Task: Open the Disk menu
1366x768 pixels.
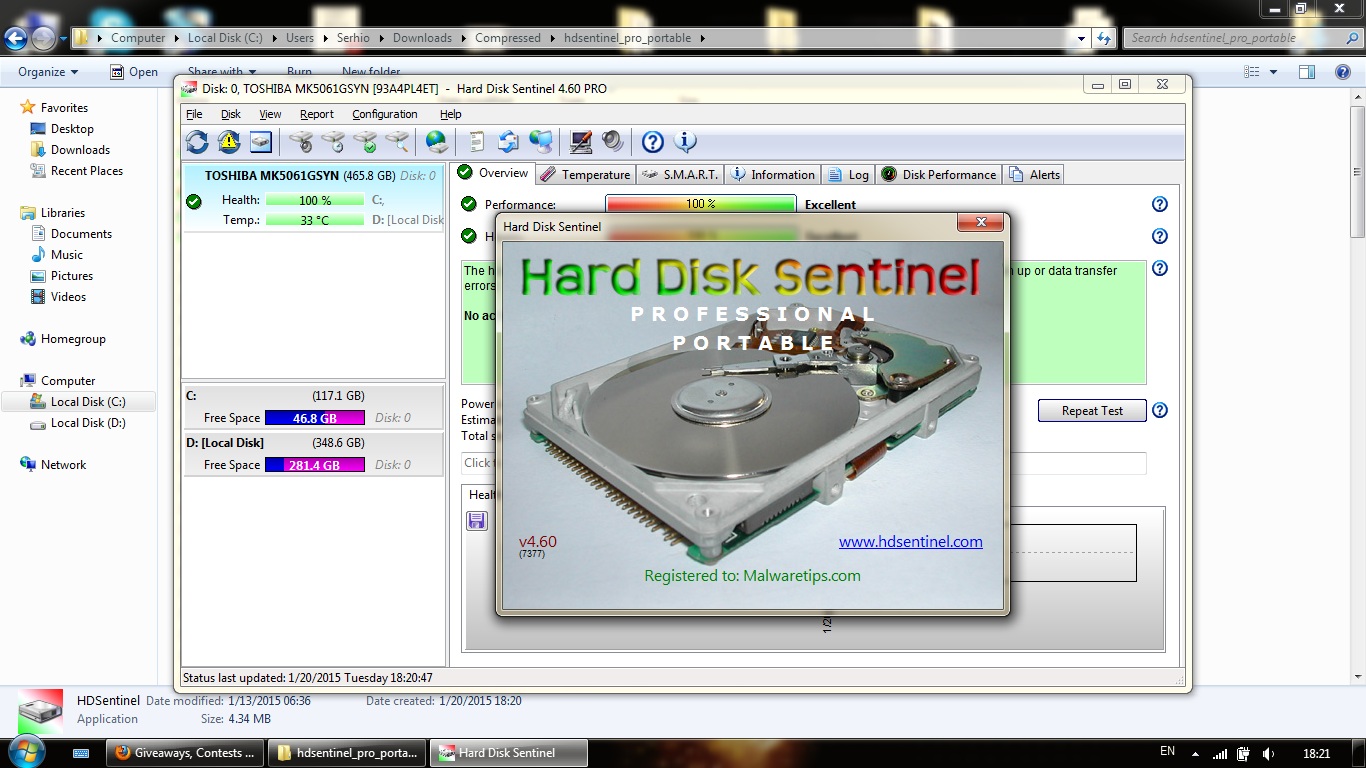Action: tap(231, 114)
